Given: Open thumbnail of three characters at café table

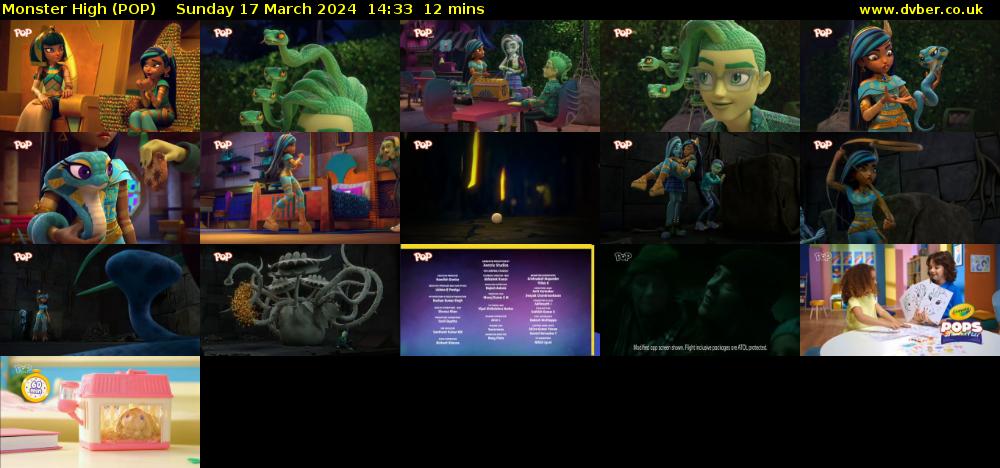Looking at the screenshot, I should (499, 76).
